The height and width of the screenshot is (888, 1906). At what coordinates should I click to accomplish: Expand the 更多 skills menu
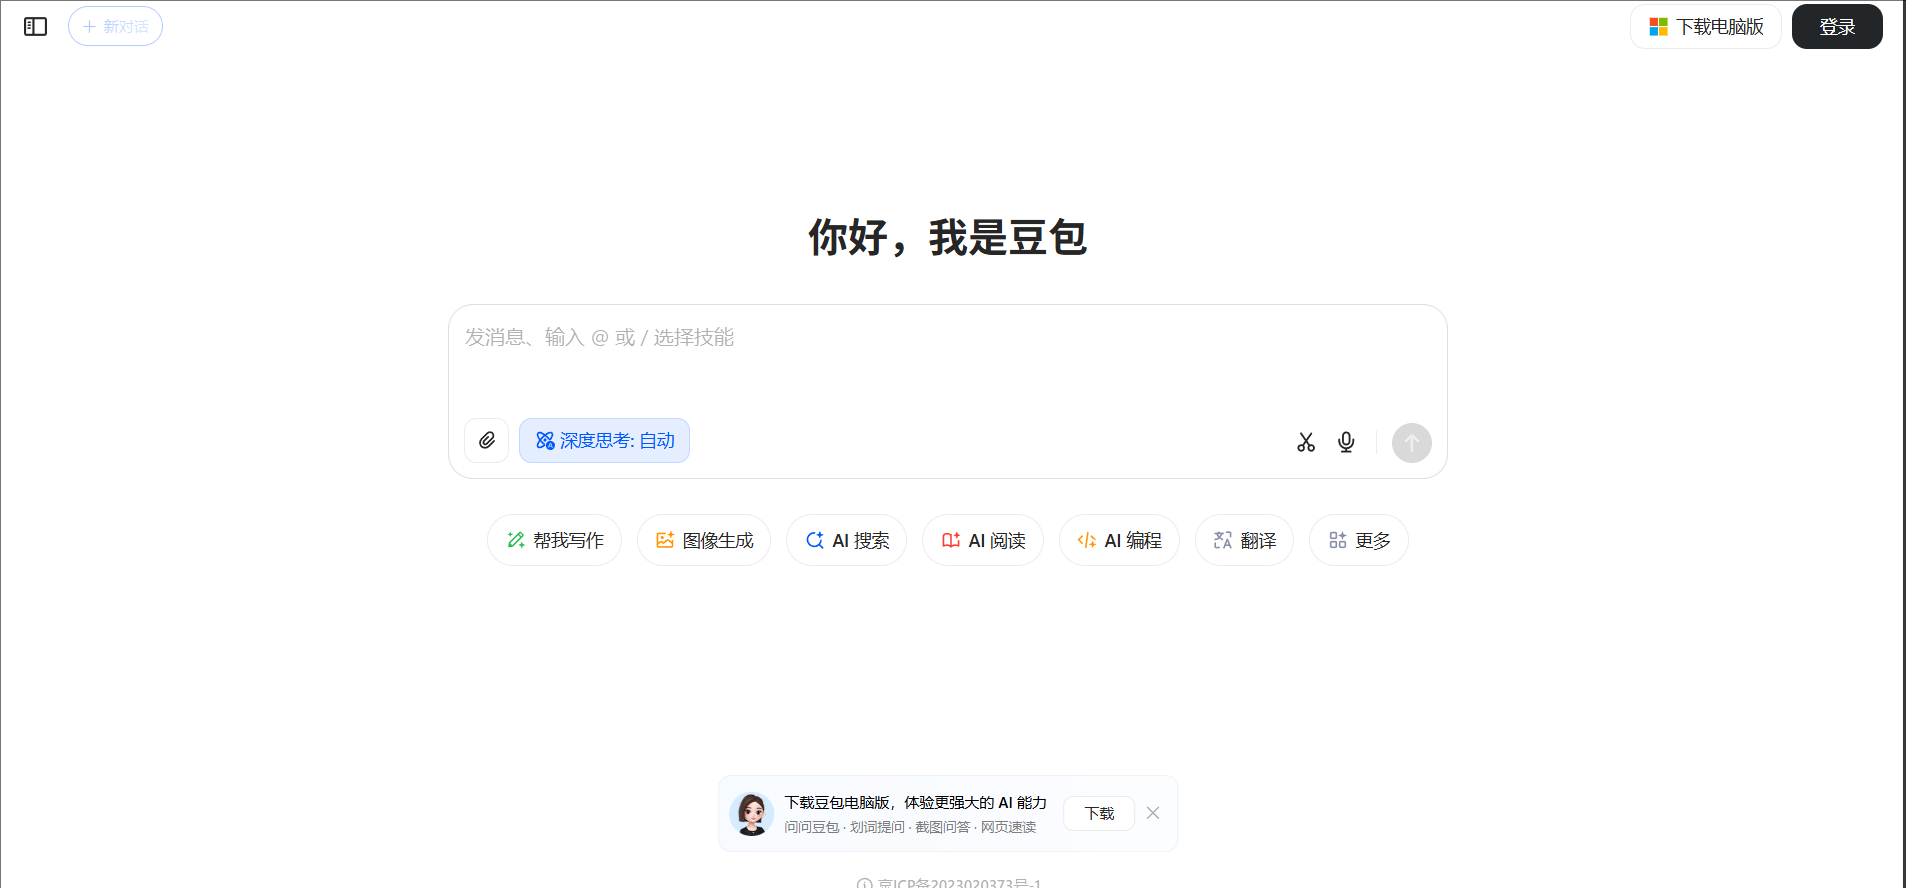(1359, 540)
